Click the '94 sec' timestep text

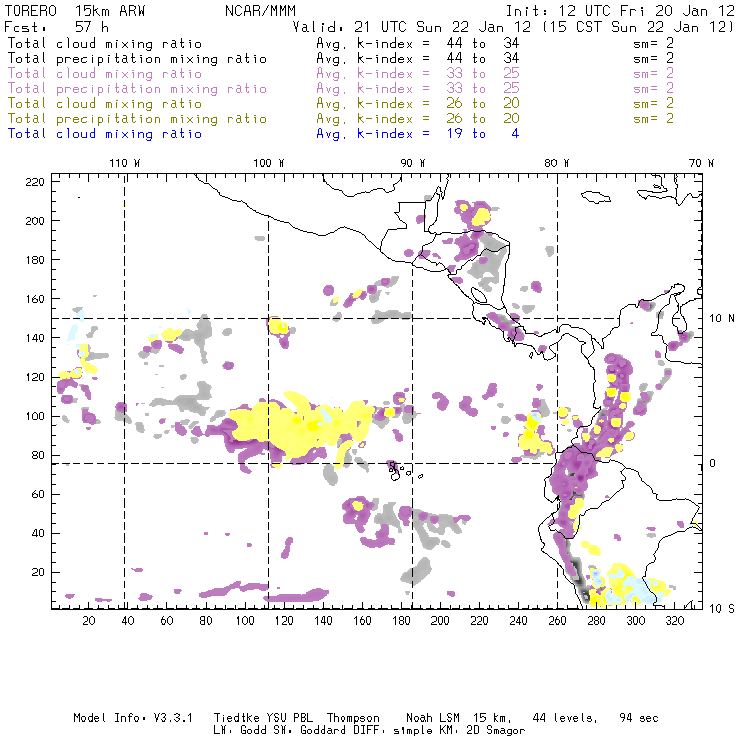[639, 718]
